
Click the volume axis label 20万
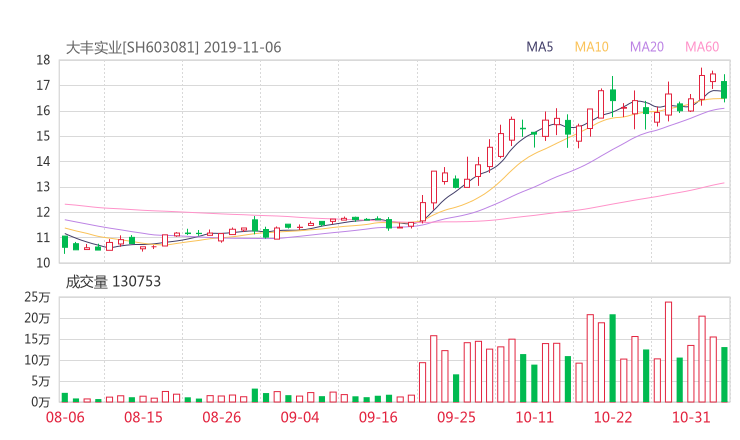[x=37, y=318]
